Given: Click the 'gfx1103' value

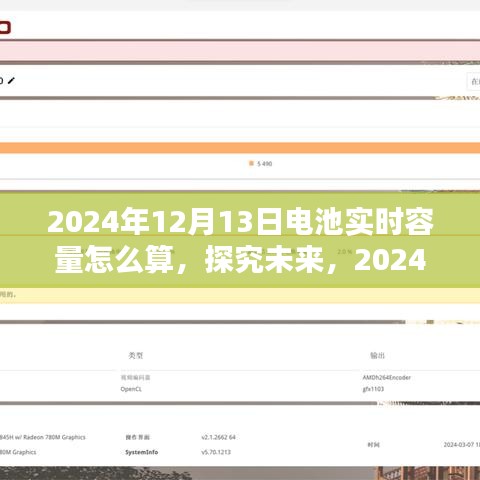Looking at the screenshot, I should pos(373,389).
